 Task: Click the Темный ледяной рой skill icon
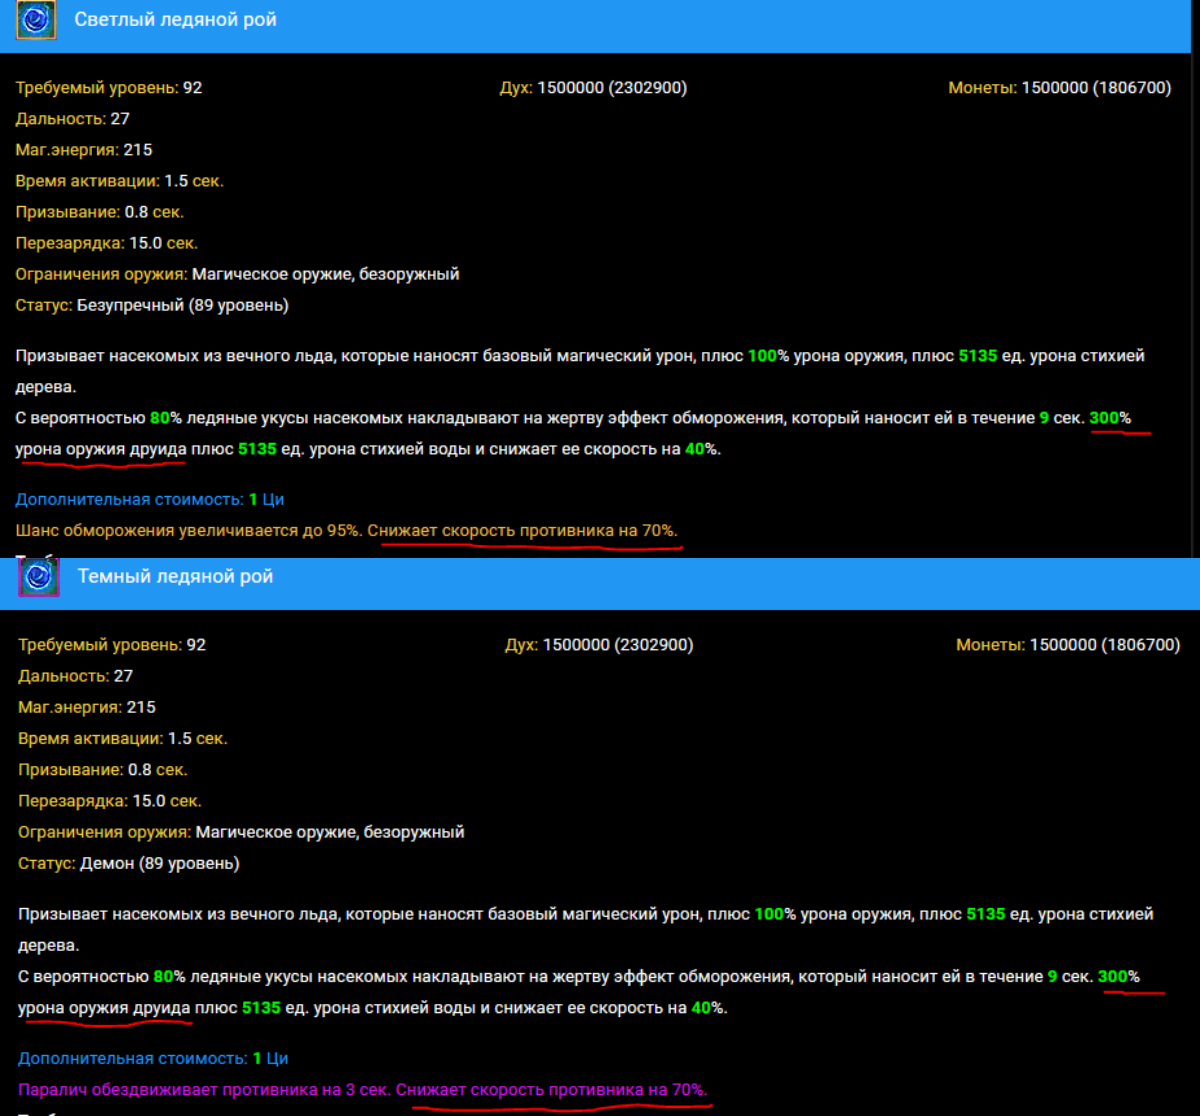pyautogui.click(x=40, y=577)
